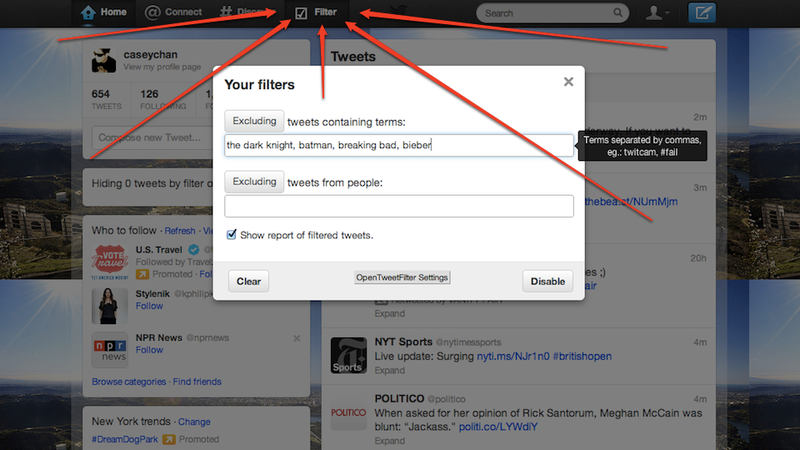Click the caseychan profile avatar
Viewport: 800px width, 450px height.
click(104, 61)
